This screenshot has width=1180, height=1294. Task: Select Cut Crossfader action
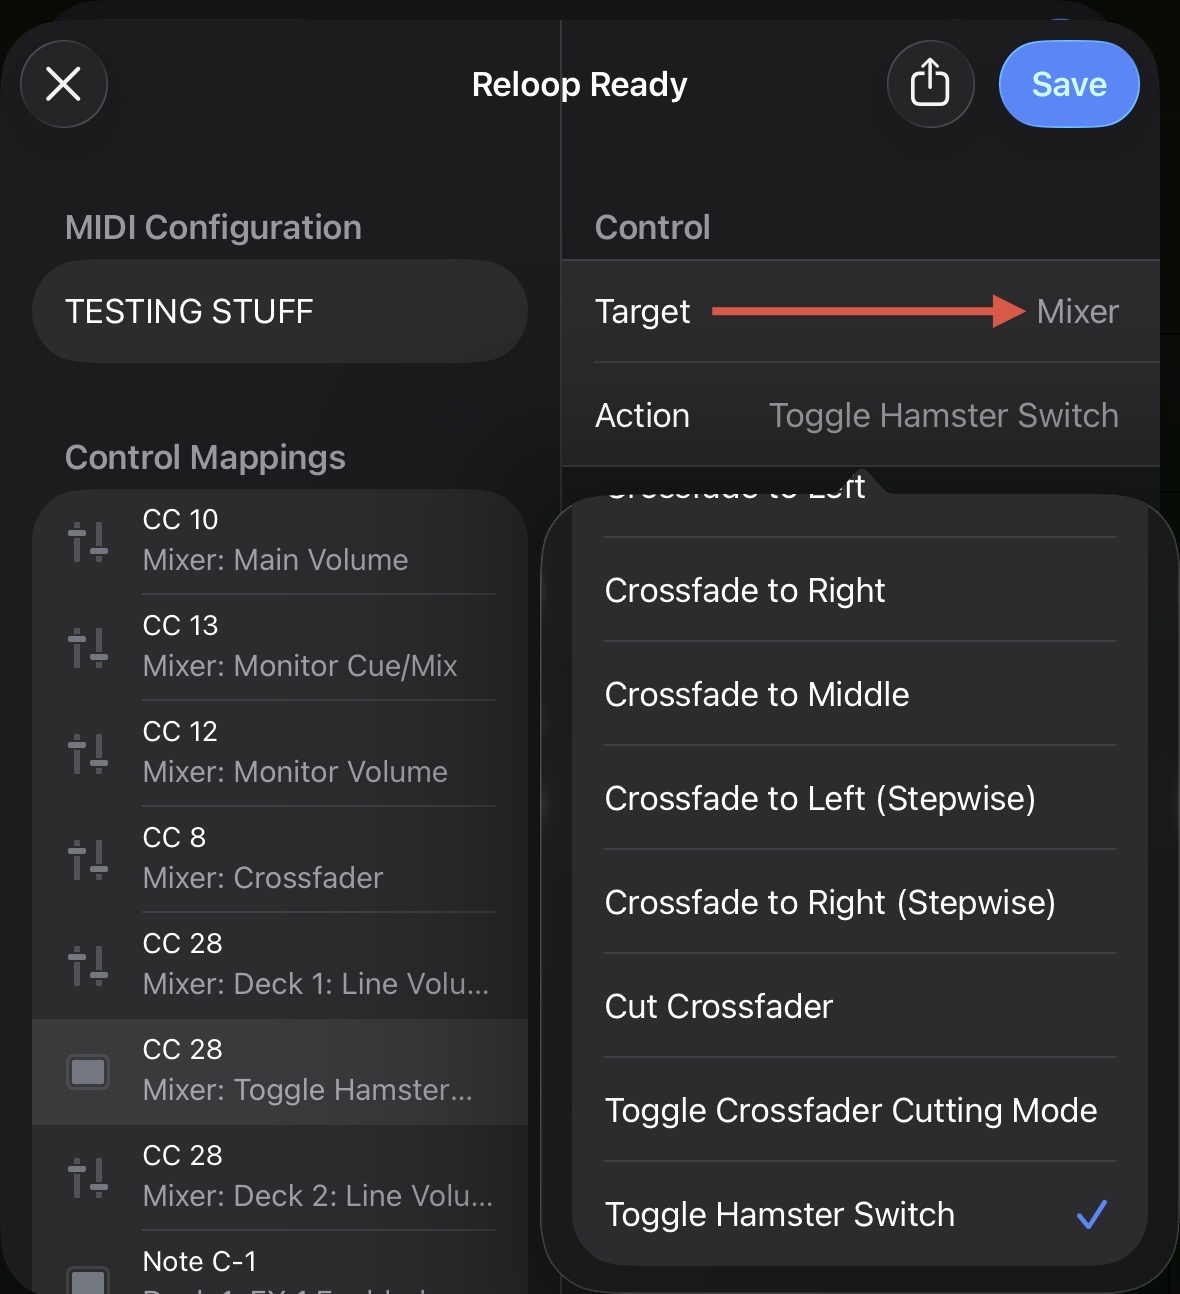(719, 1007)
